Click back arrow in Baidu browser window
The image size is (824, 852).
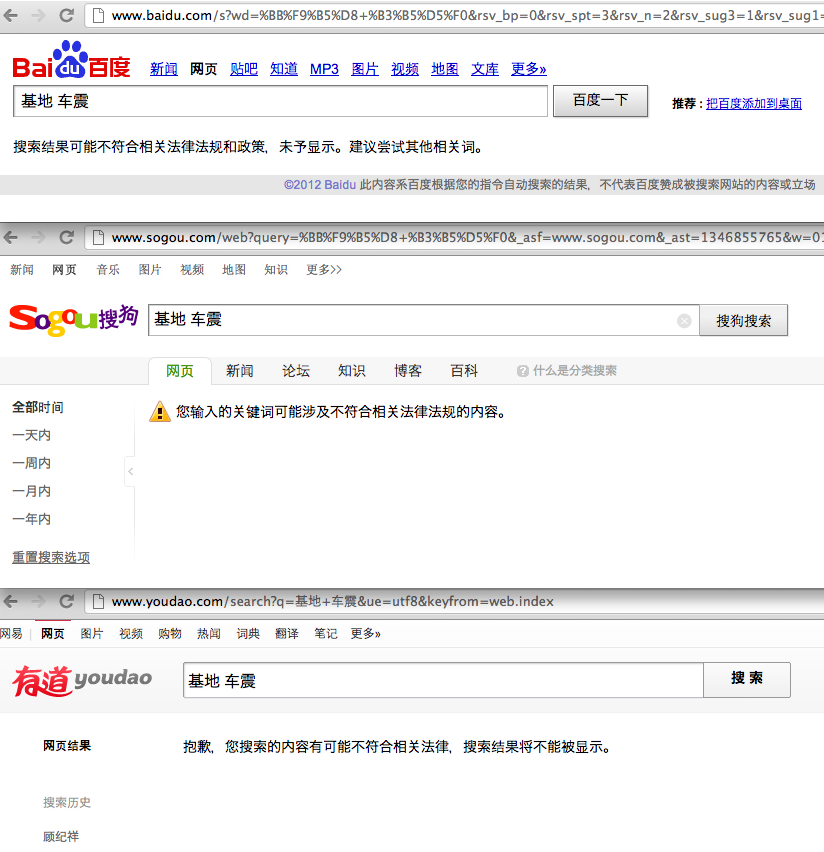tap(10, 15)
